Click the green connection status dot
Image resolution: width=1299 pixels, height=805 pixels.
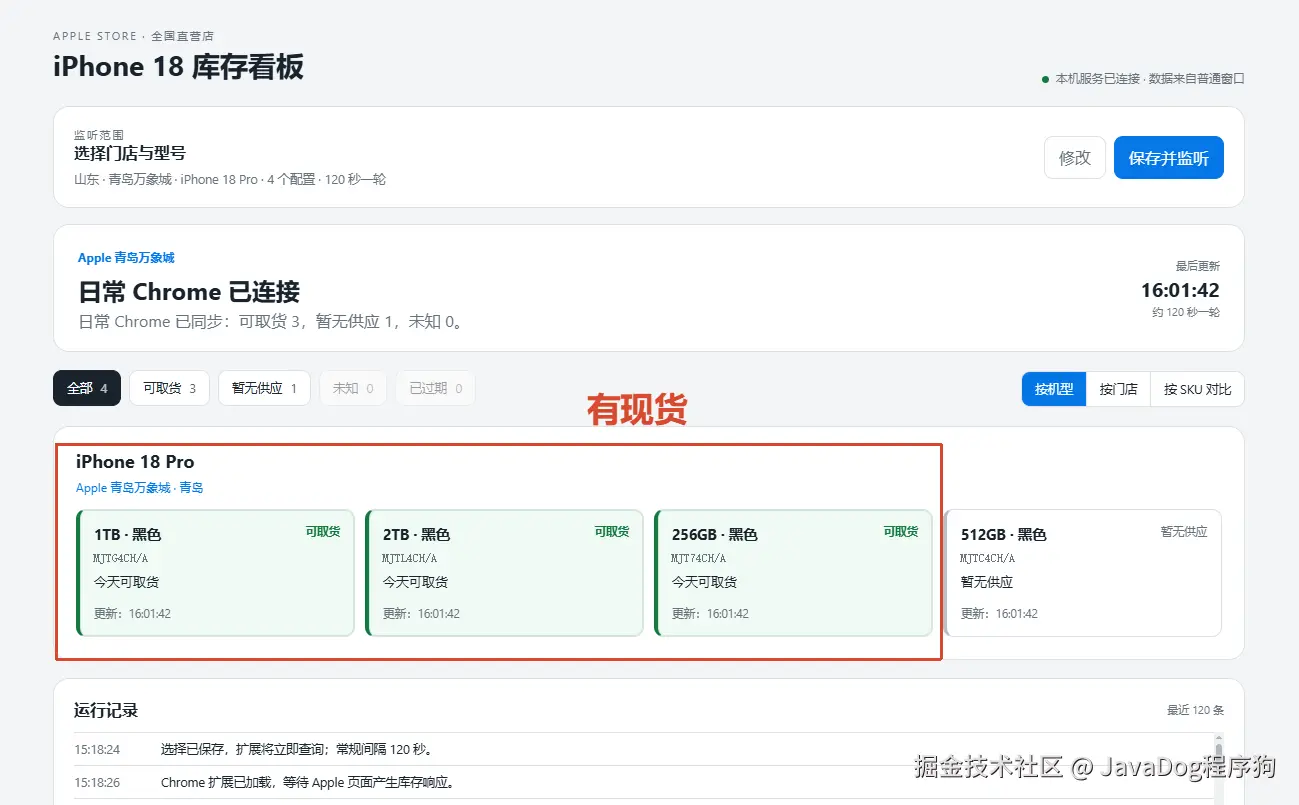click(x=1045, y=78)
